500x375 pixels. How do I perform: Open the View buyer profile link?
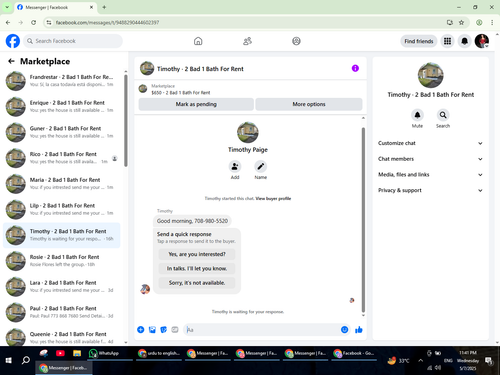(x=273, y=198)
